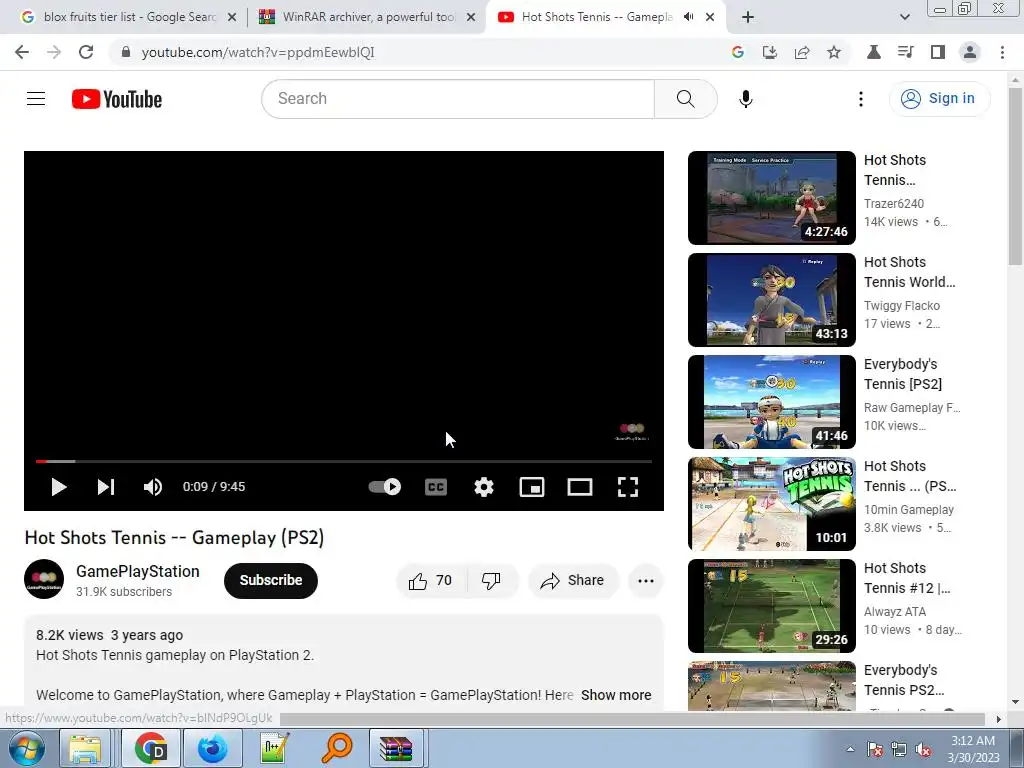Image resolution: width=1024 pixels, height=768 pixels.
Task: Focus the YouTube Search field
Action: coord(458,99)
